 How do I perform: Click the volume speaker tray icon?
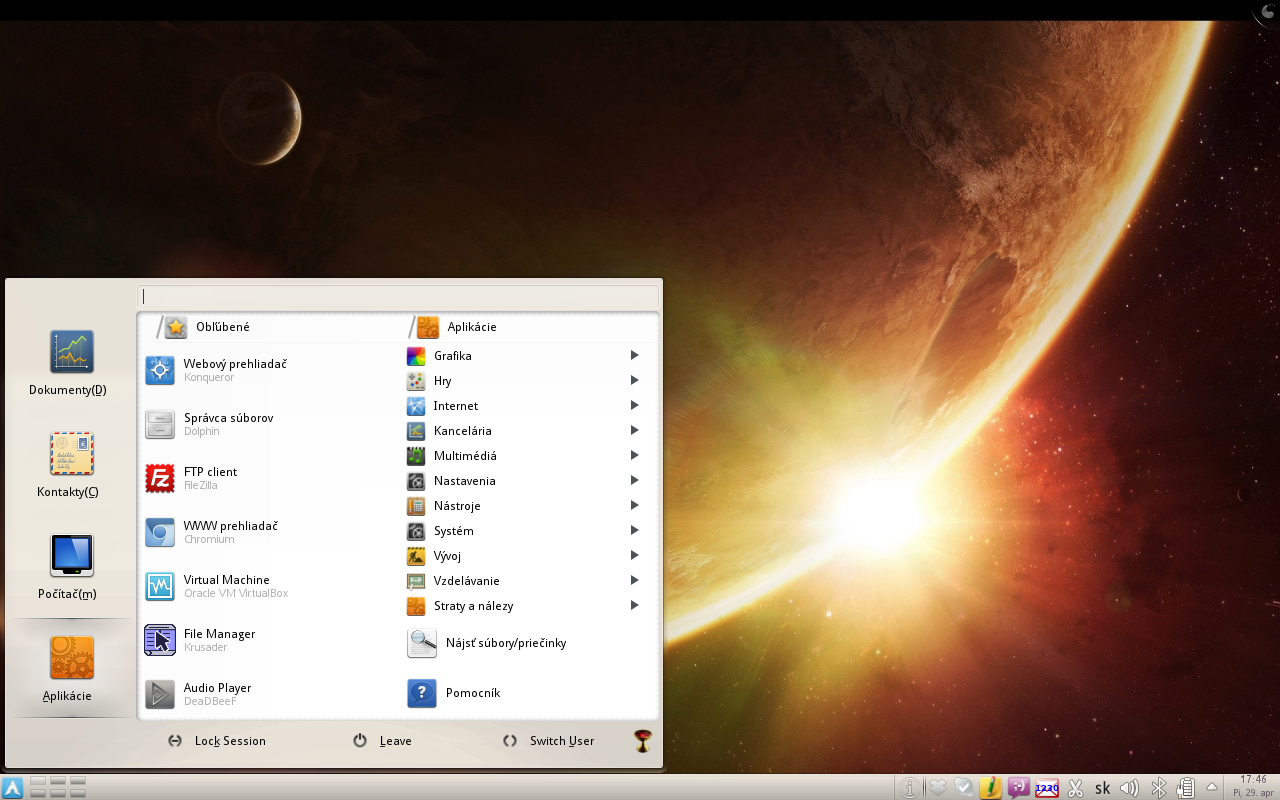(1129, 788)
